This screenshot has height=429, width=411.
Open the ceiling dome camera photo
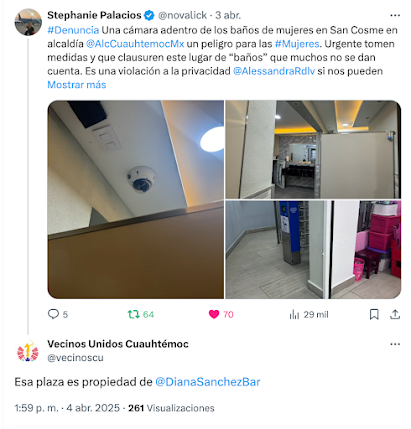tap(136, 199)
